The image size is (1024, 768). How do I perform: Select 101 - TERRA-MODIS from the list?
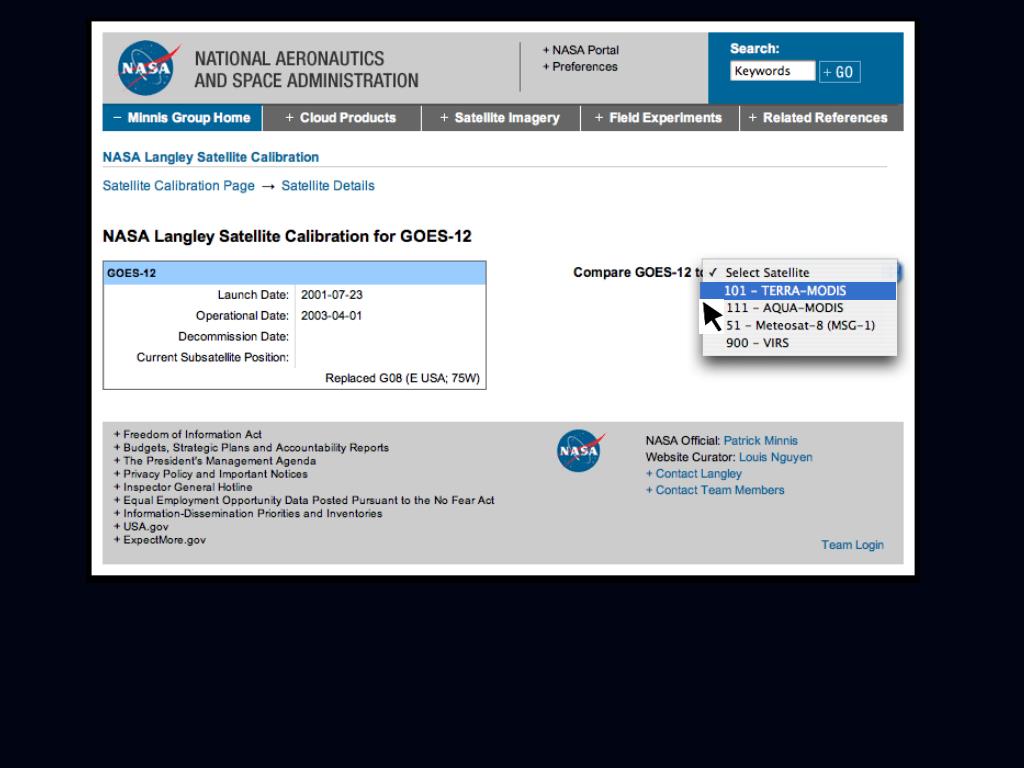click(798, 291)
